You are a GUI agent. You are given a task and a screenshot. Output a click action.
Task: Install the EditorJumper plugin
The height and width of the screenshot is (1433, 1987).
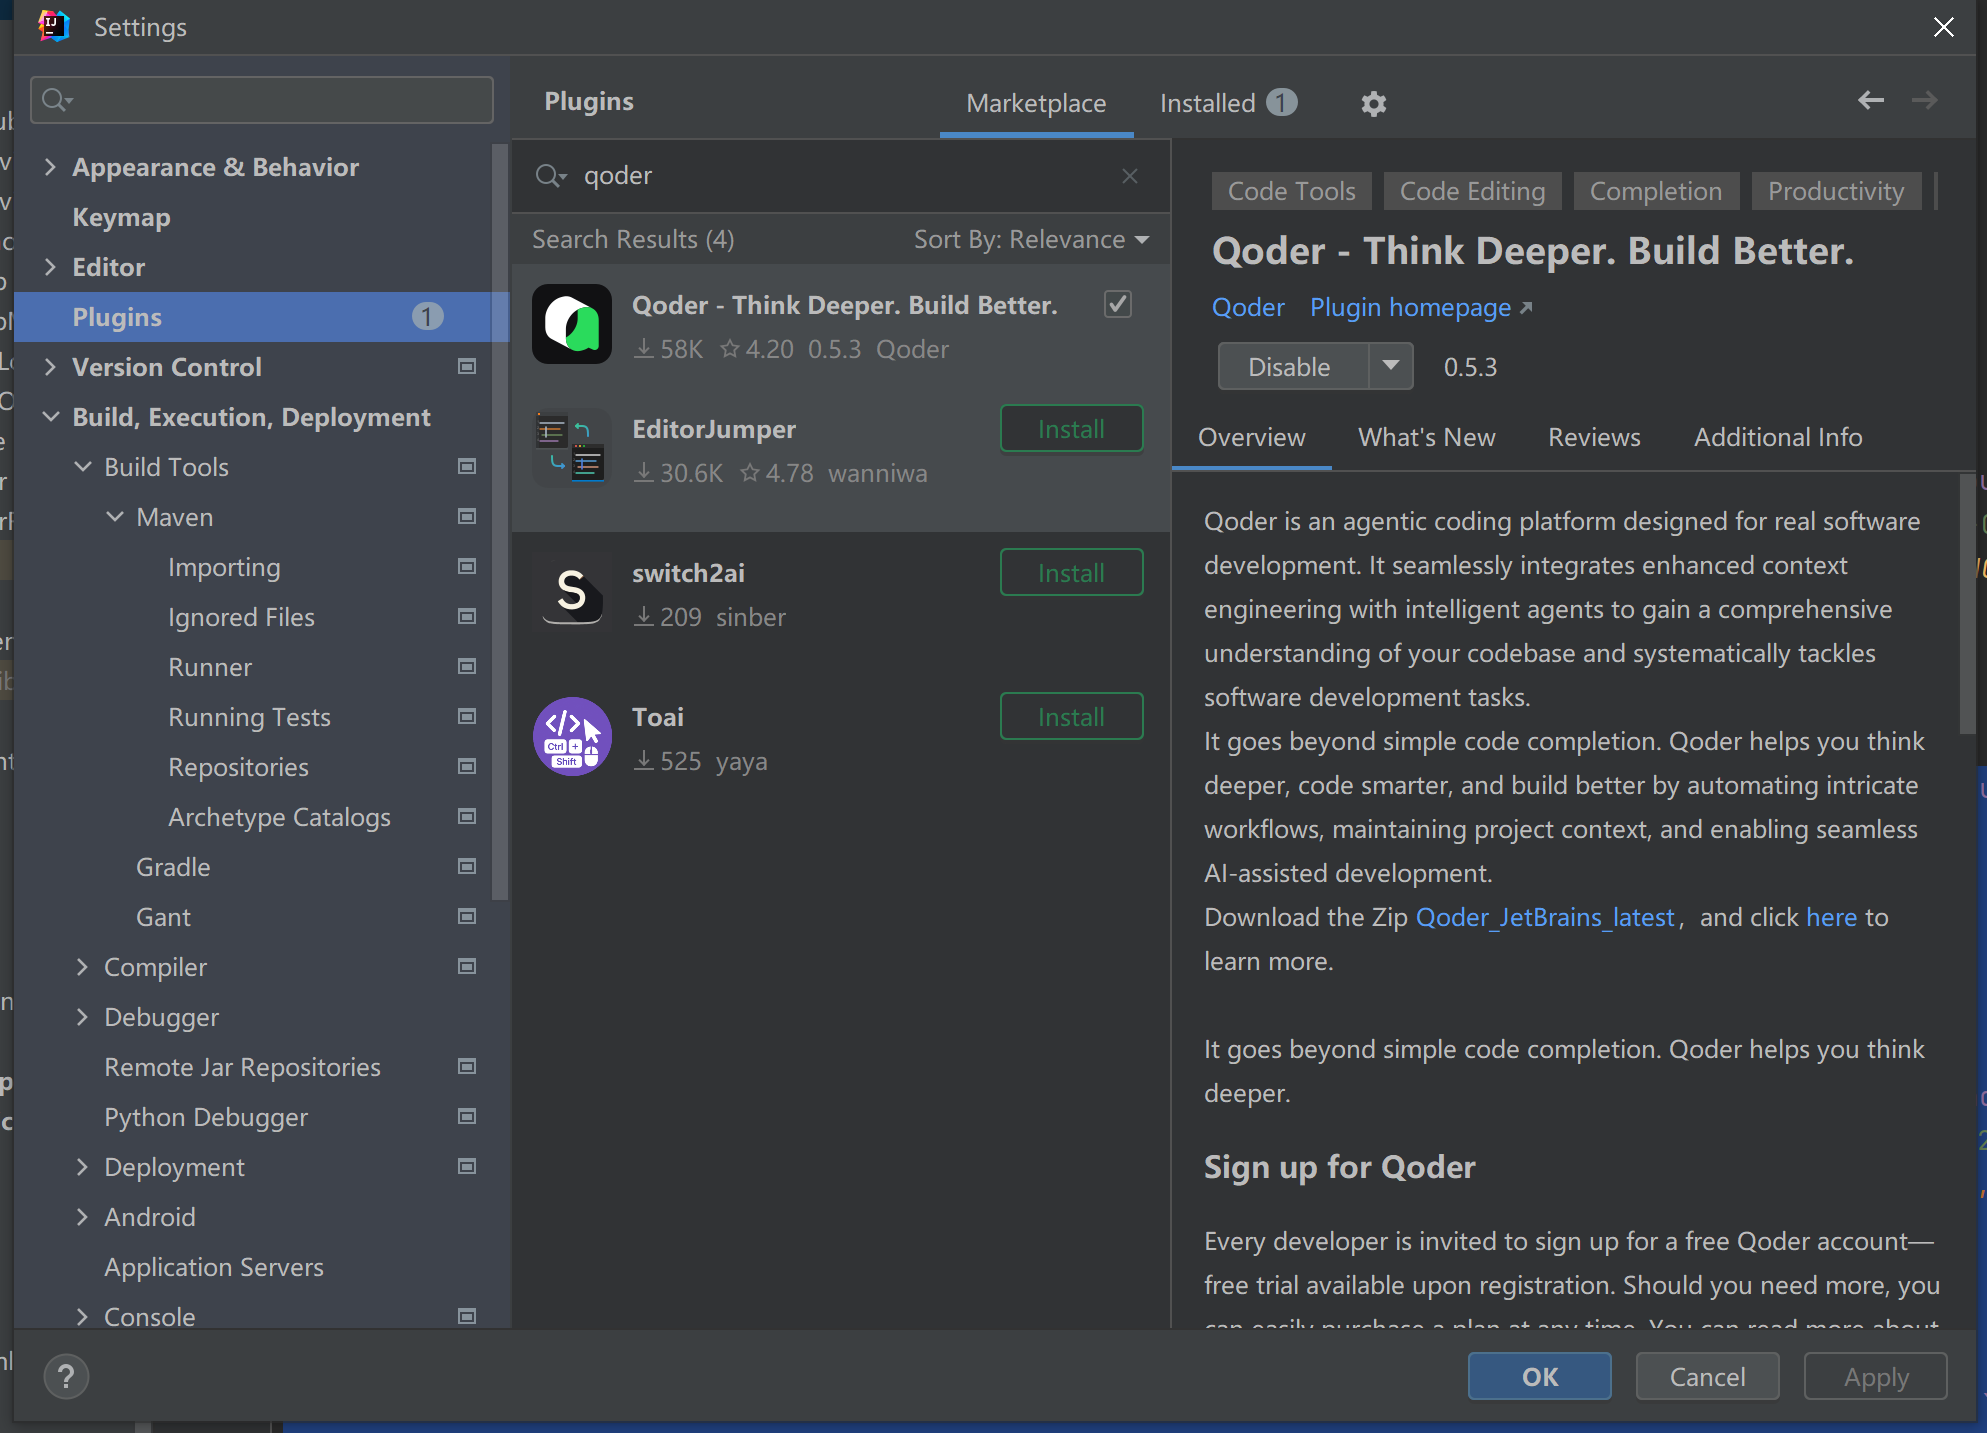pos(1071,429)
